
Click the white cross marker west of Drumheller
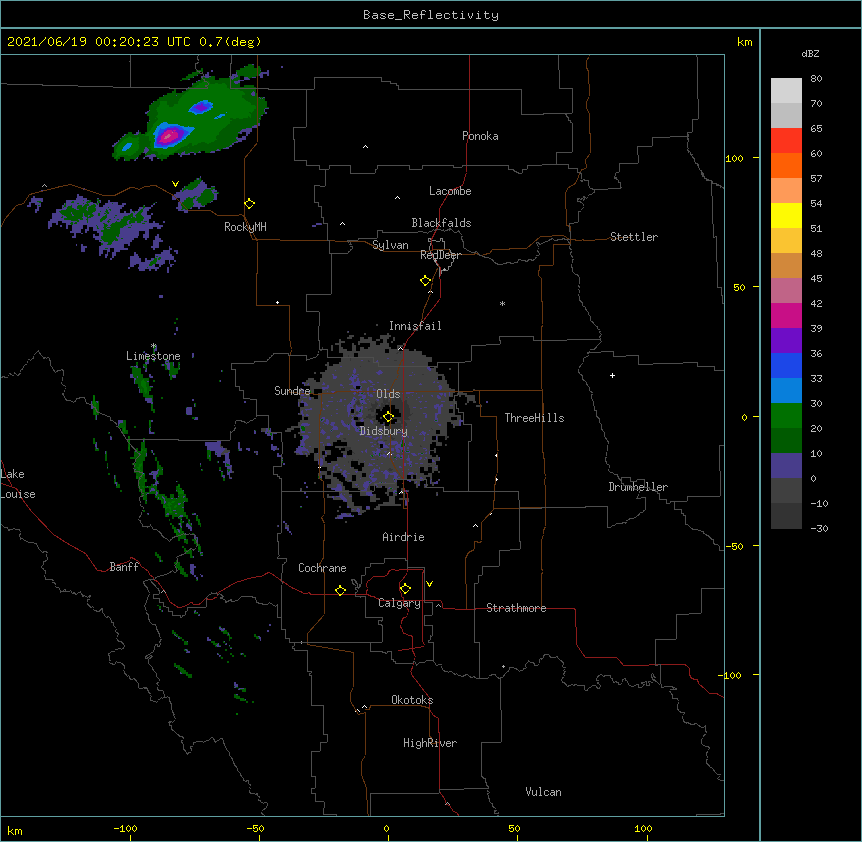[x=612, y=375]
